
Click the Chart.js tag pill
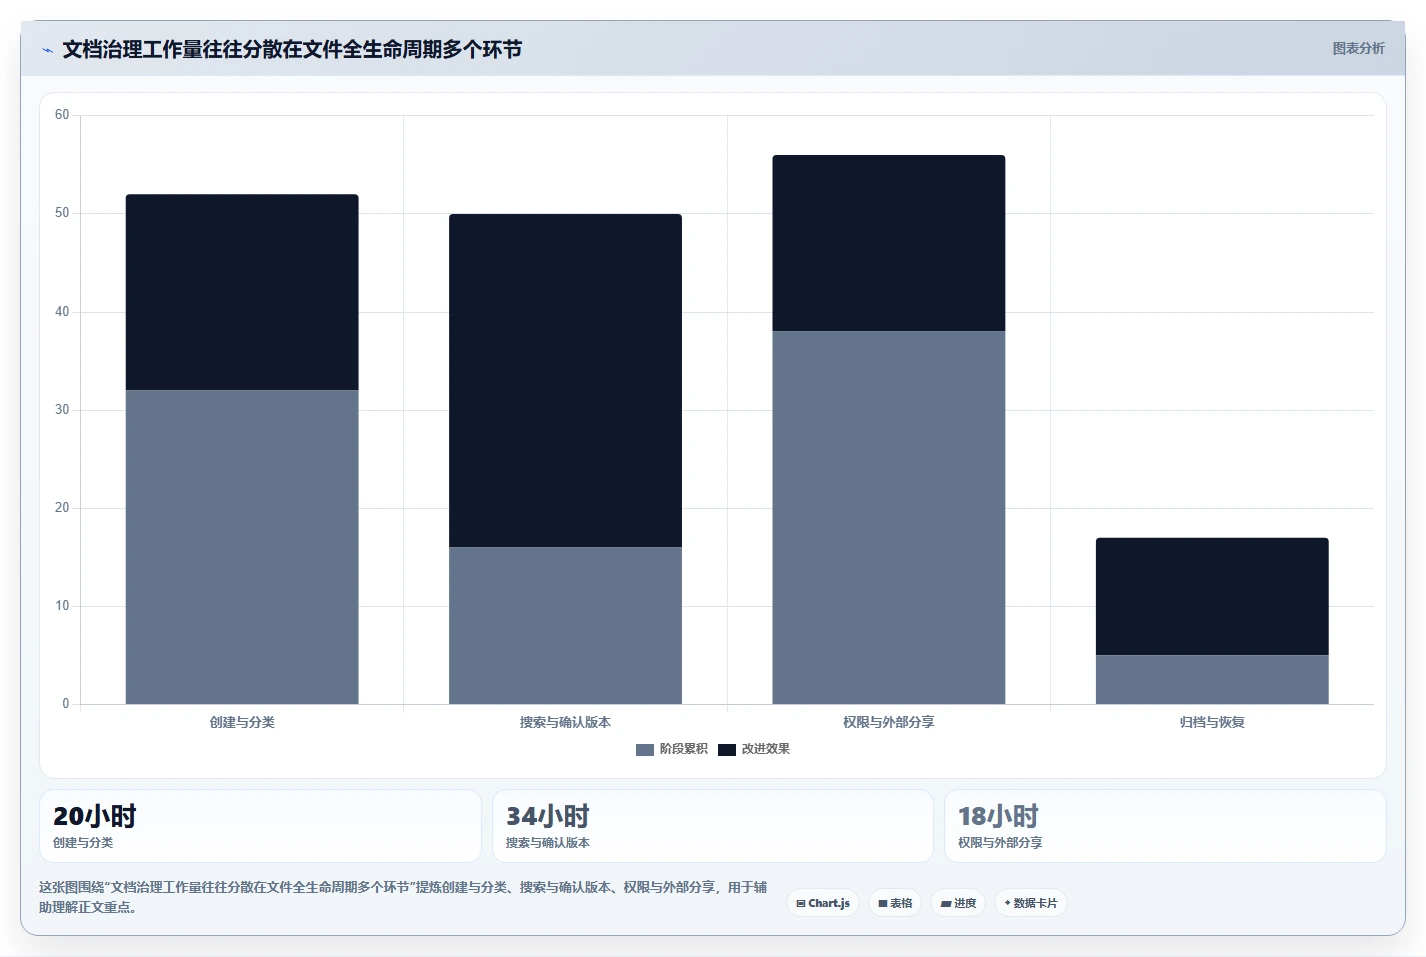(823, 903)
